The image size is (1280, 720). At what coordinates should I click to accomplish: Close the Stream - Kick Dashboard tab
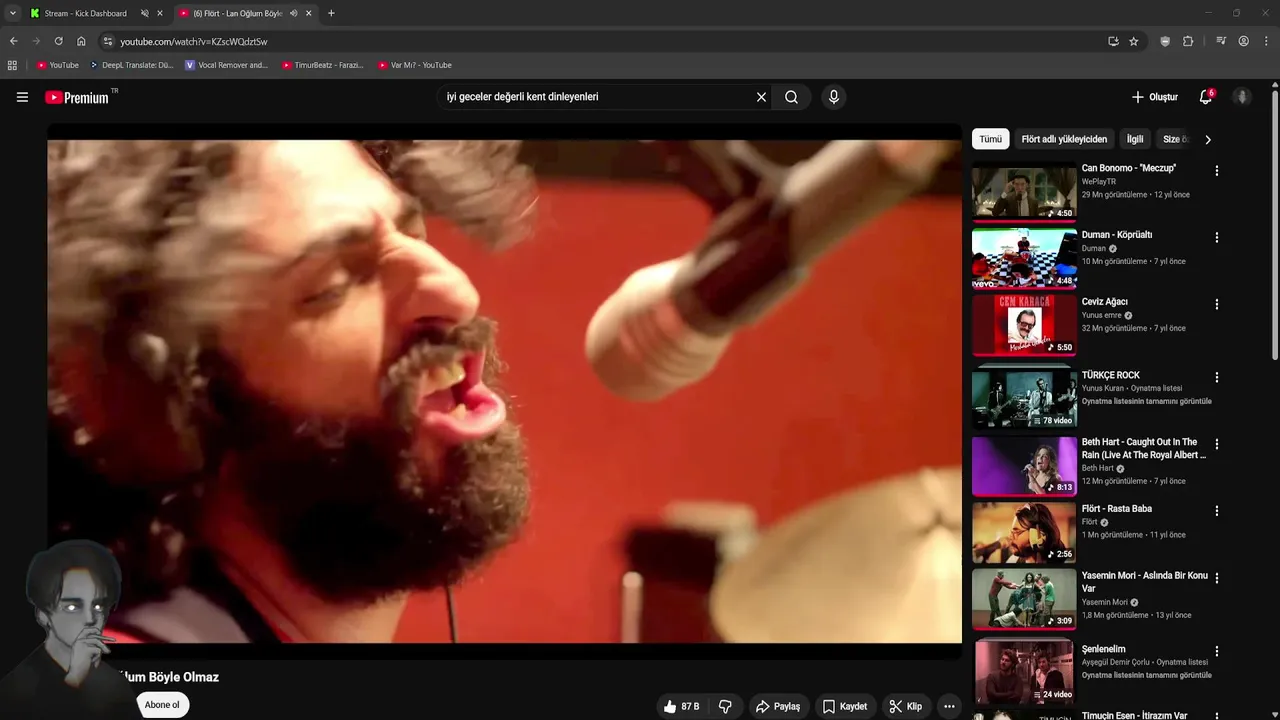[159, 13]
